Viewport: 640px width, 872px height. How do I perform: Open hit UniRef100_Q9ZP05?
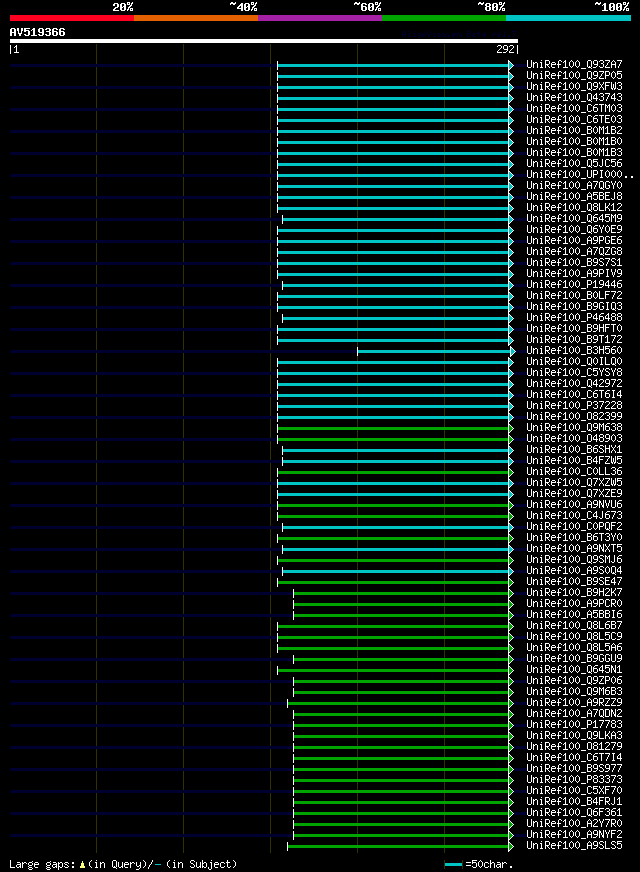pyautogui.click(x=574, y=76)
